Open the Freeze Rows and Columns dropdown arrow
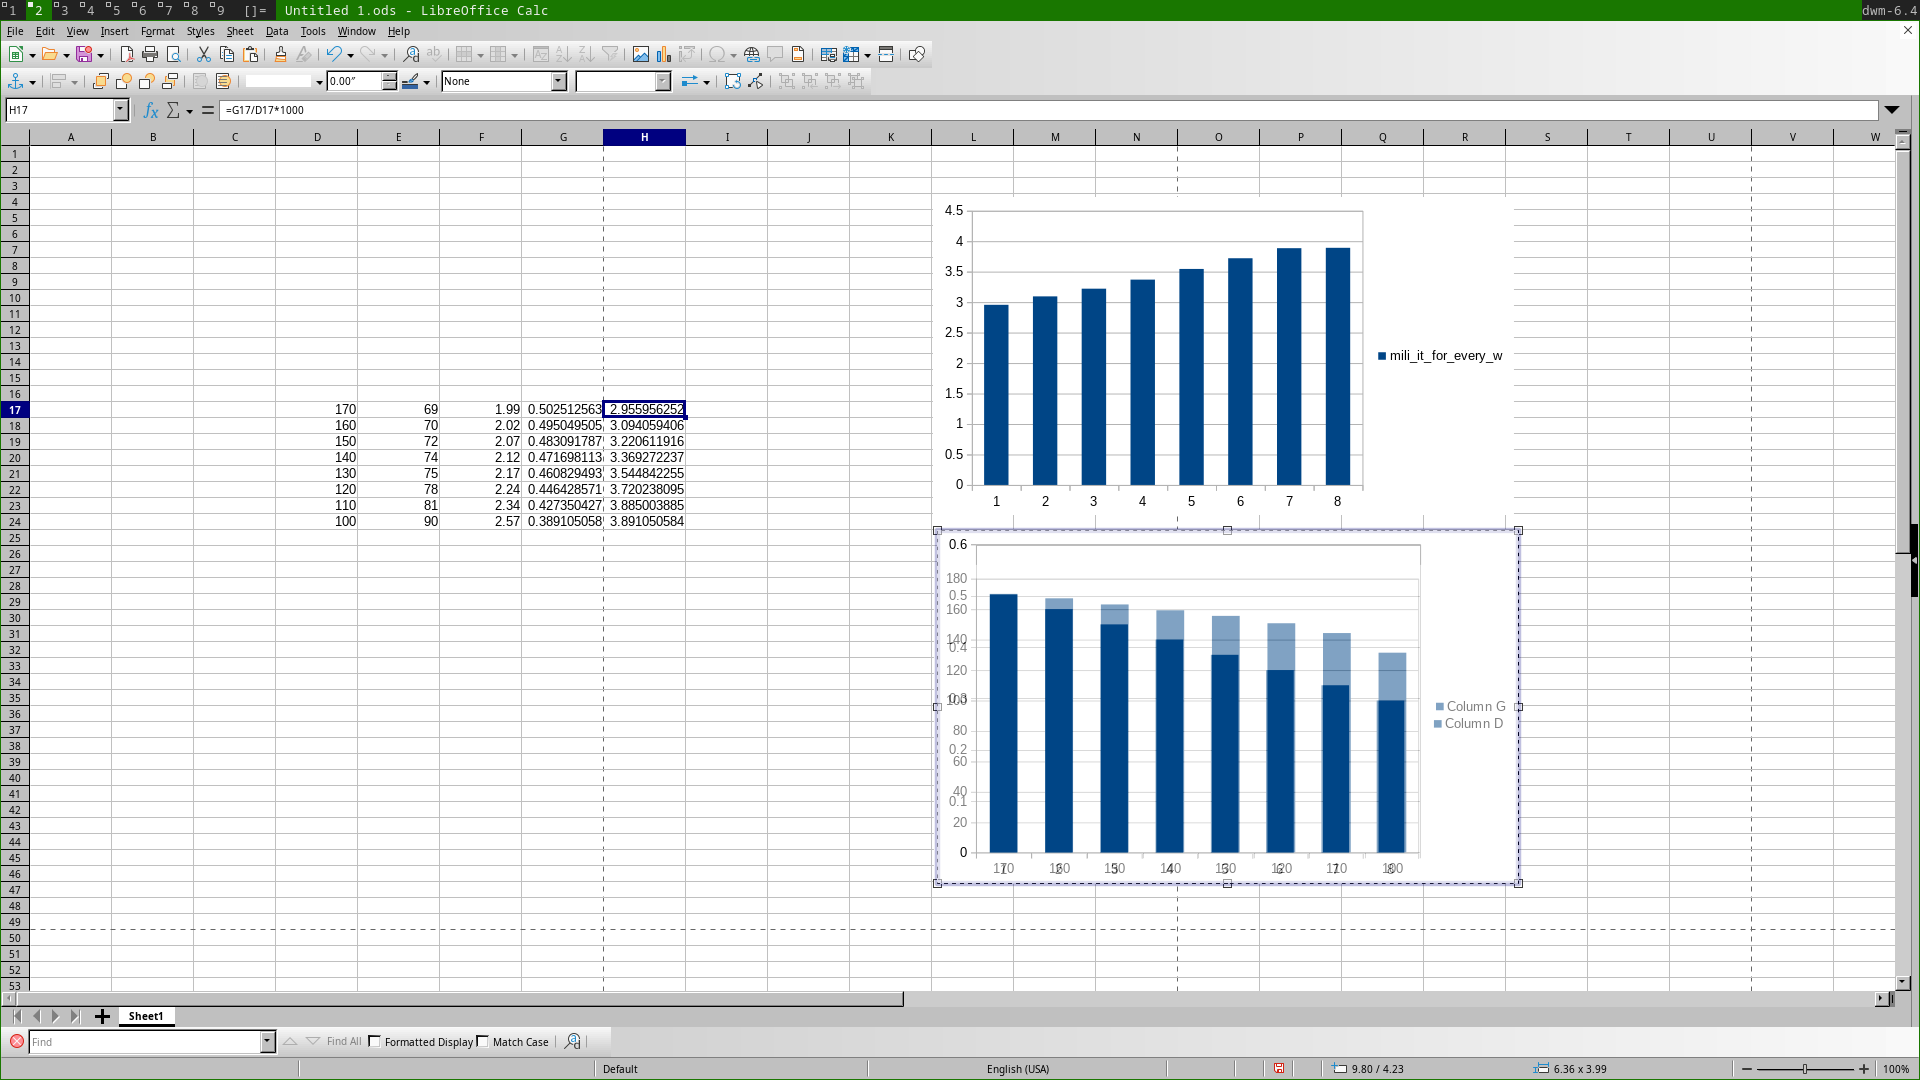1920x1080 pixels. (867, 55)
